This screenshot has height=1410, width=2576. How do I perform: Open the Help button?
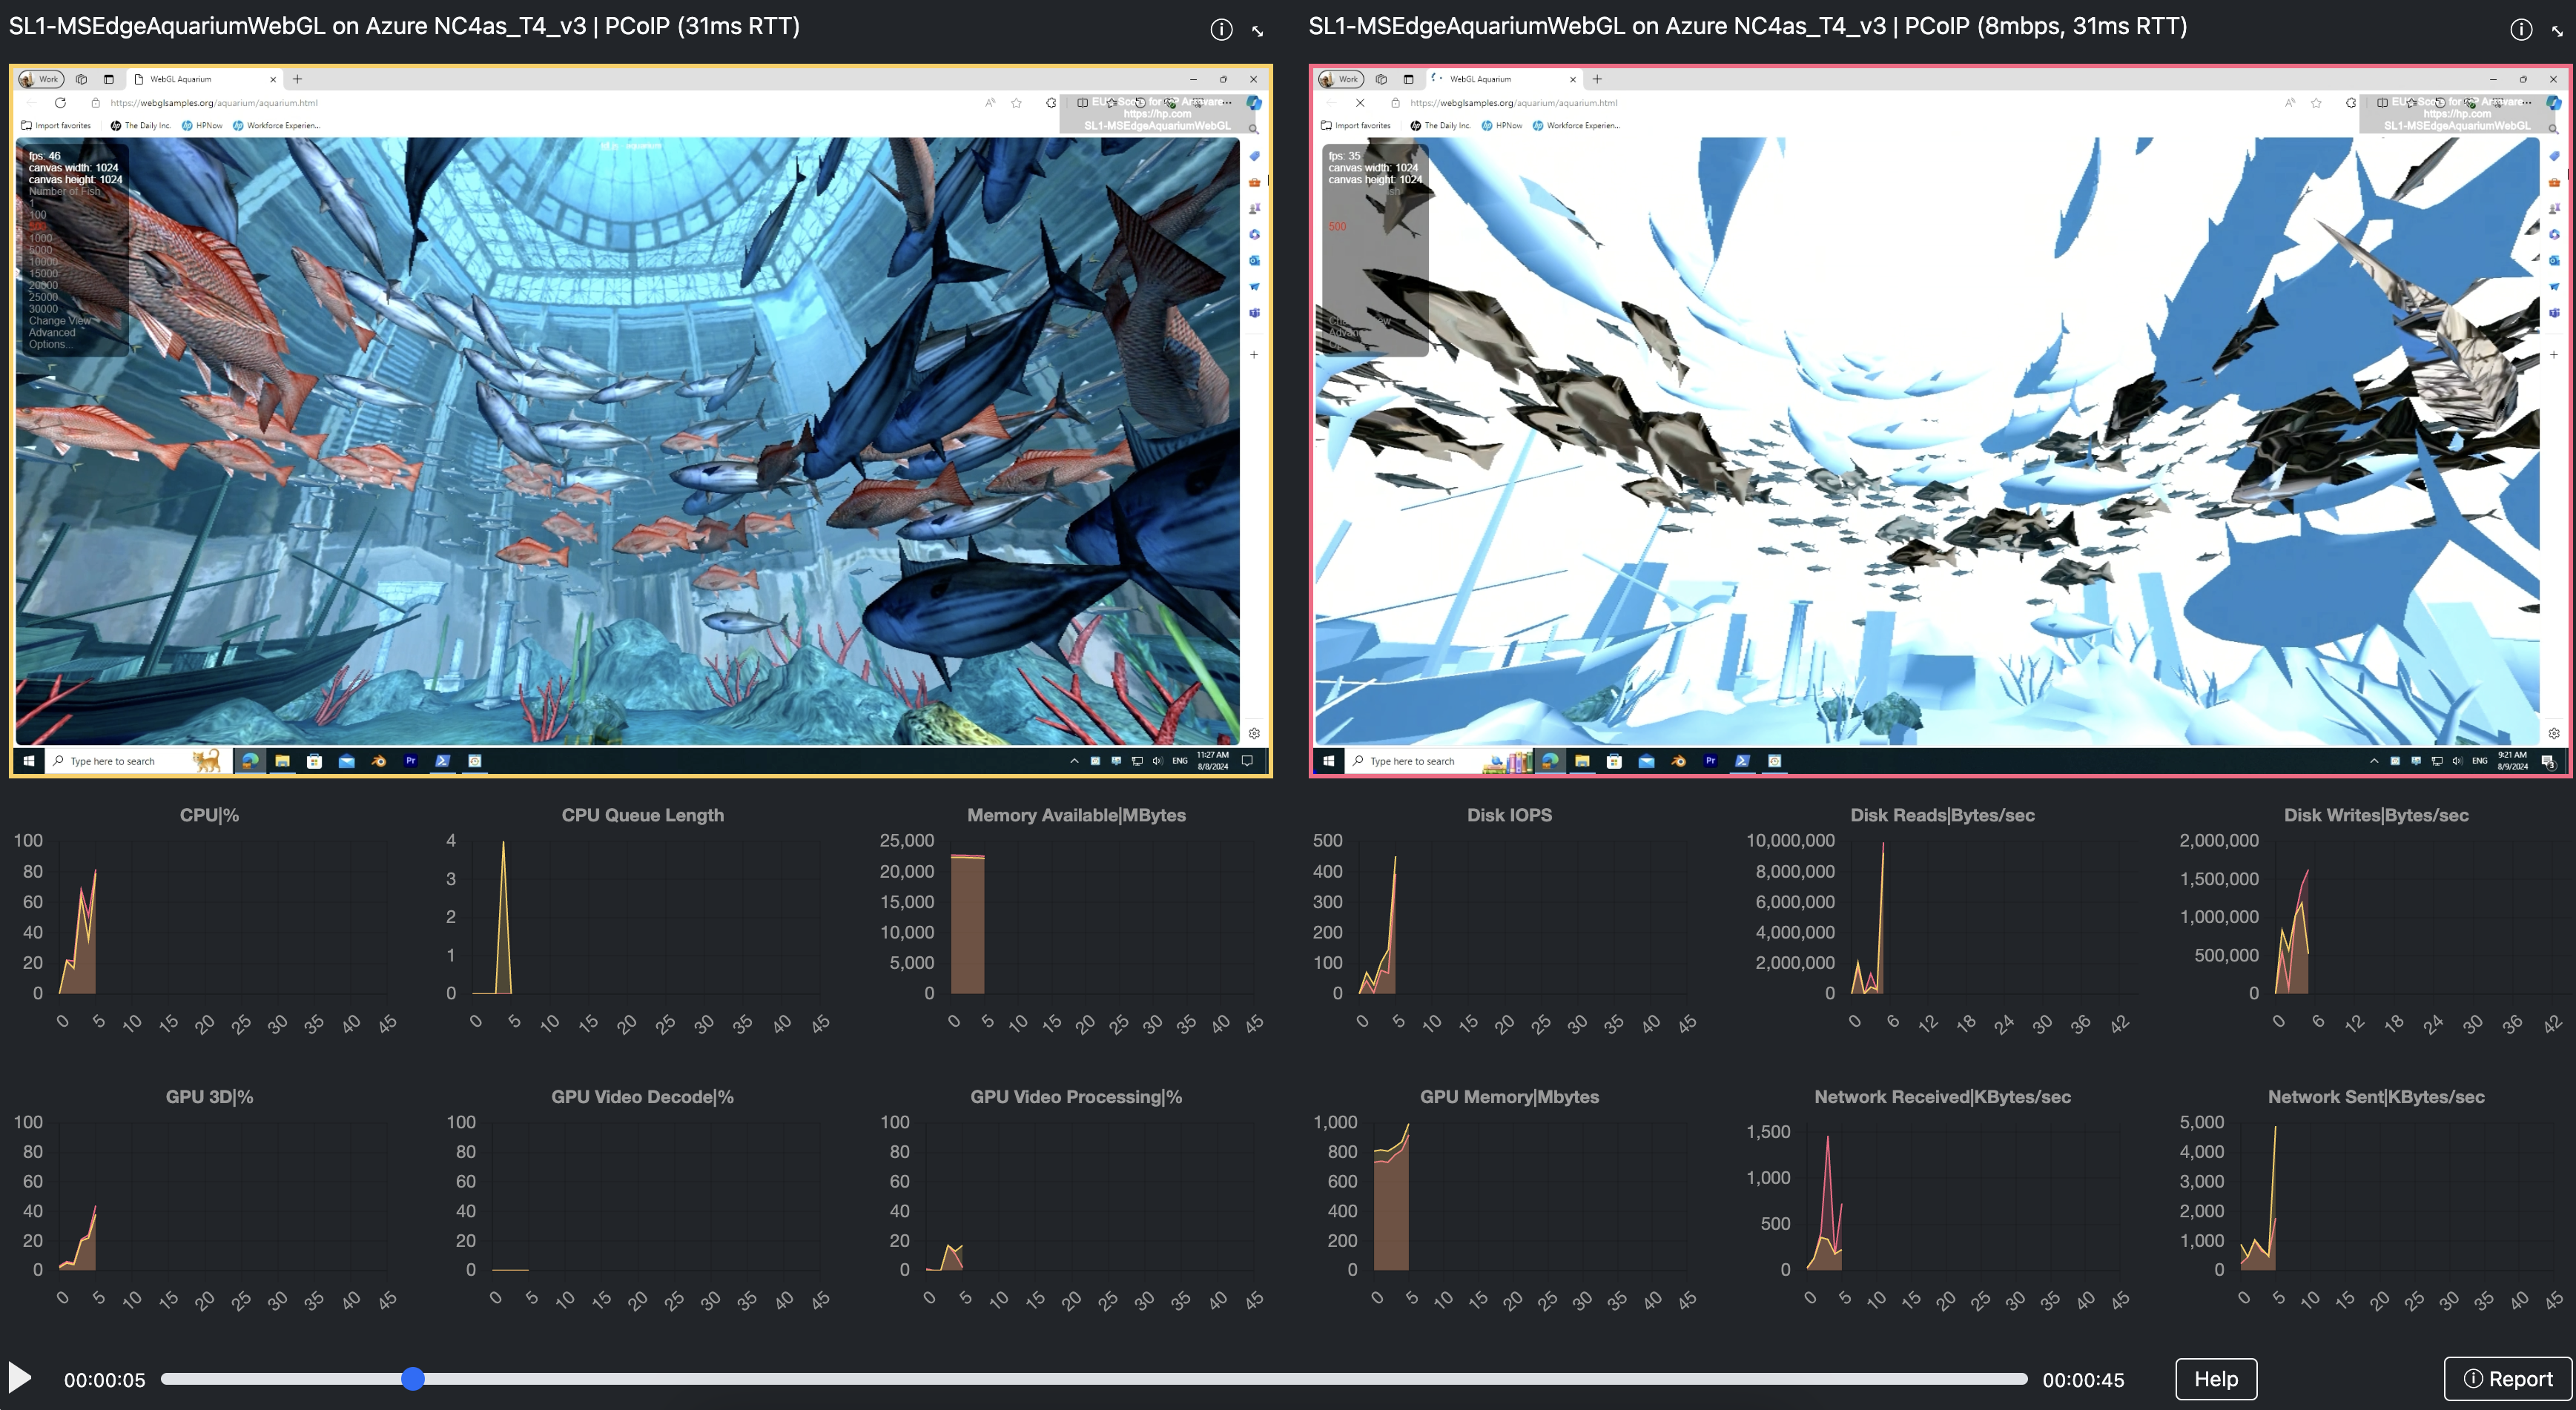tap(2216, 1379)
